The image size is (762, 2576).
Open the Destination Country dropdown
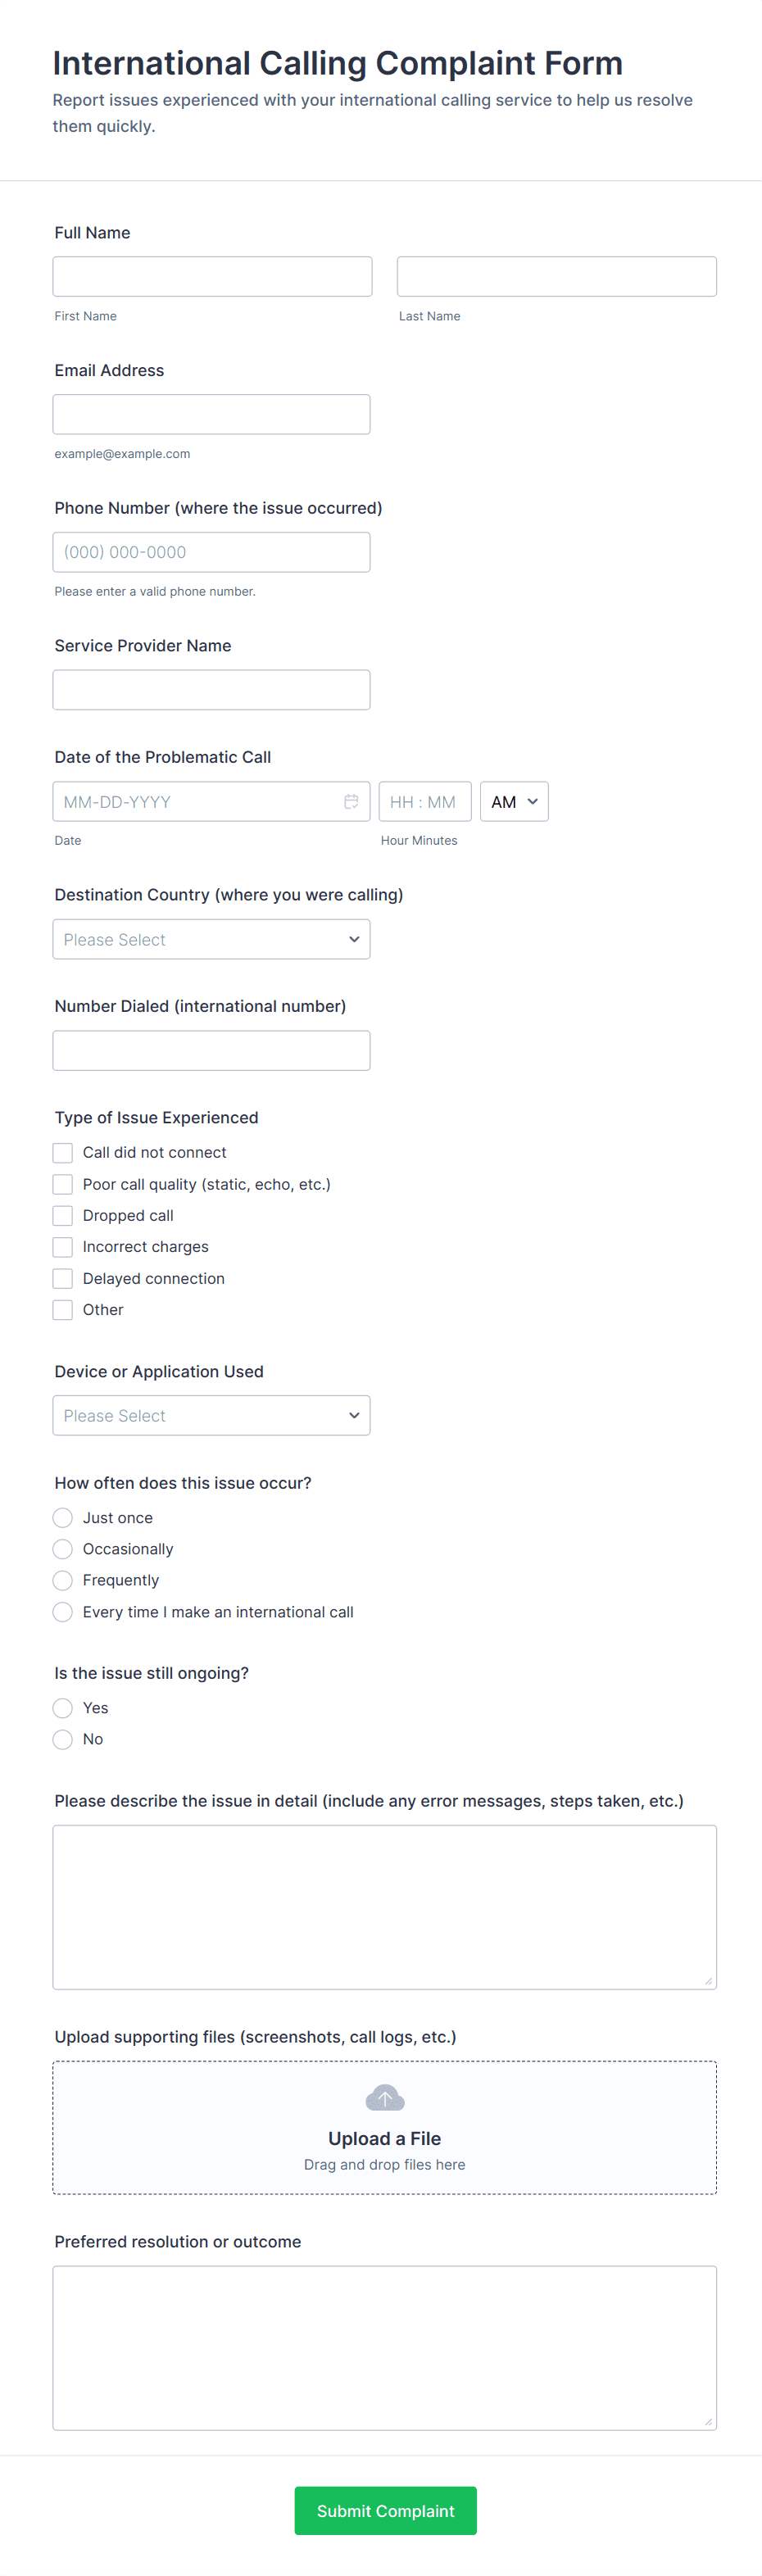pyautogui.click(x=211, y=939)
